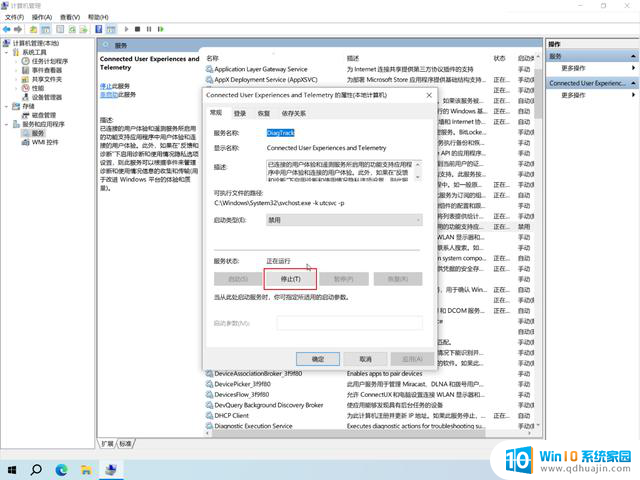Collapse the 系统工具 tree node

pyautogui.click(x=7, y=52)
